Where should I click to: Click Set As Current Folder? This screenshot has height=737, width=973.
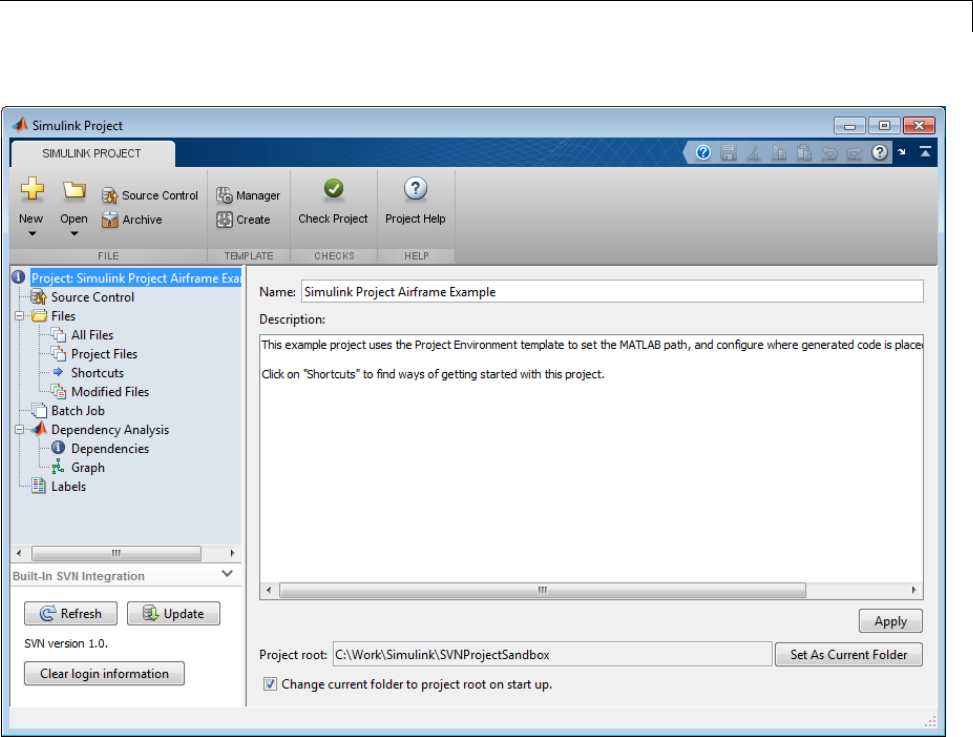(x=848, y=654)
